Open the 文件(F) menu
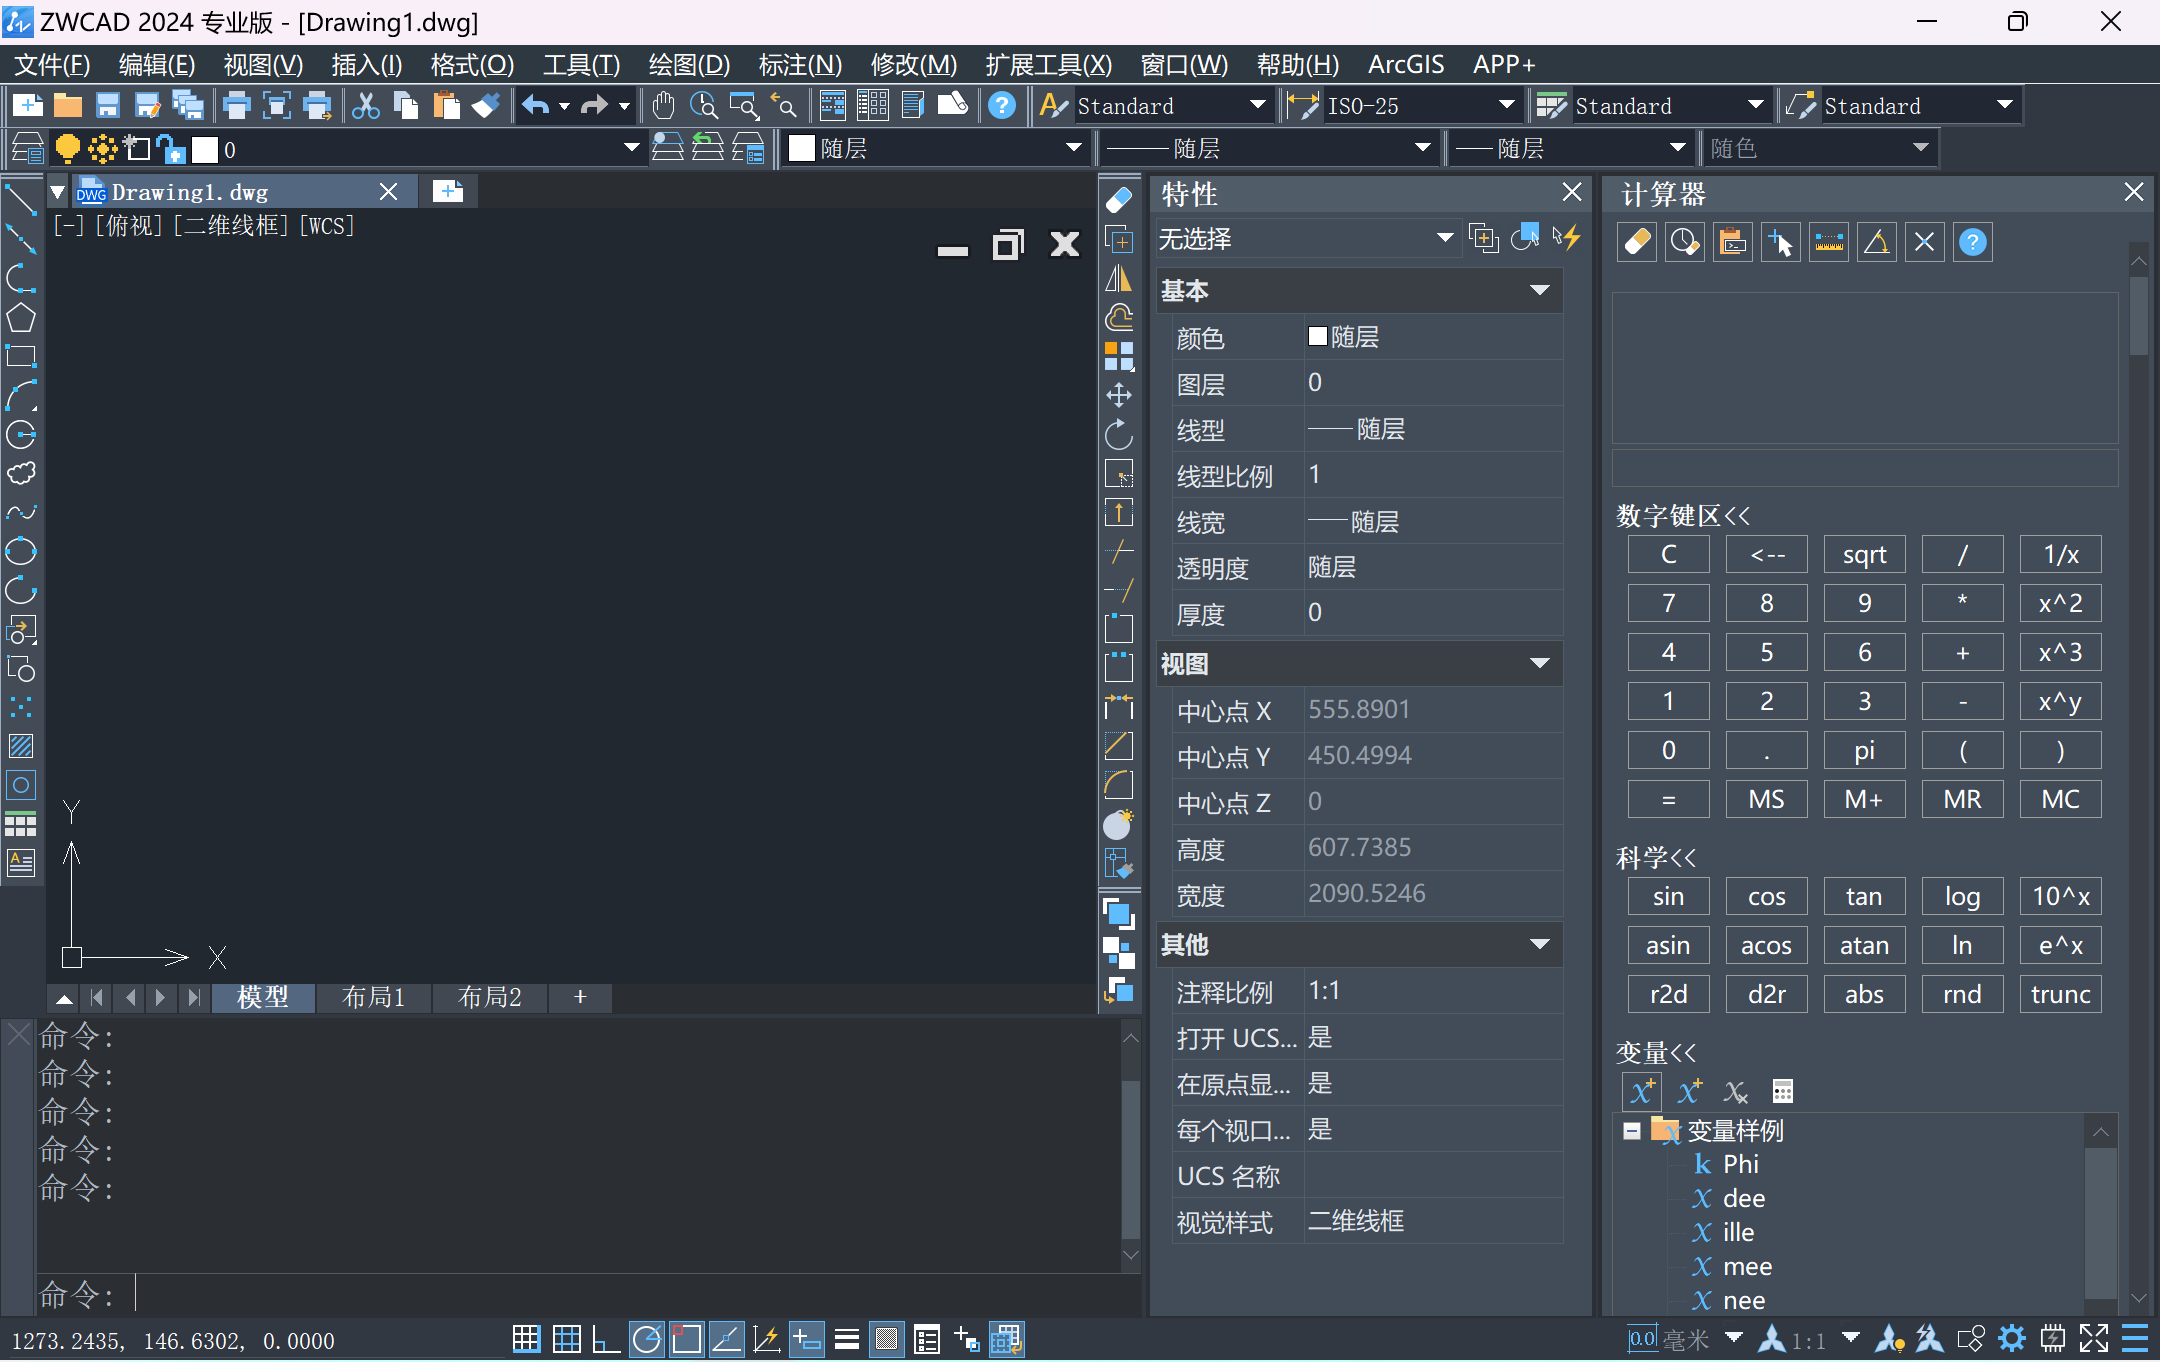 [52, 65]
